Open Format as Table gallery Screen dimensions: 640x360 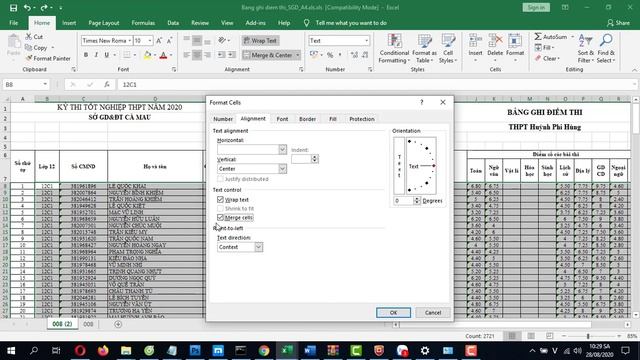click(x=424, y=49)
